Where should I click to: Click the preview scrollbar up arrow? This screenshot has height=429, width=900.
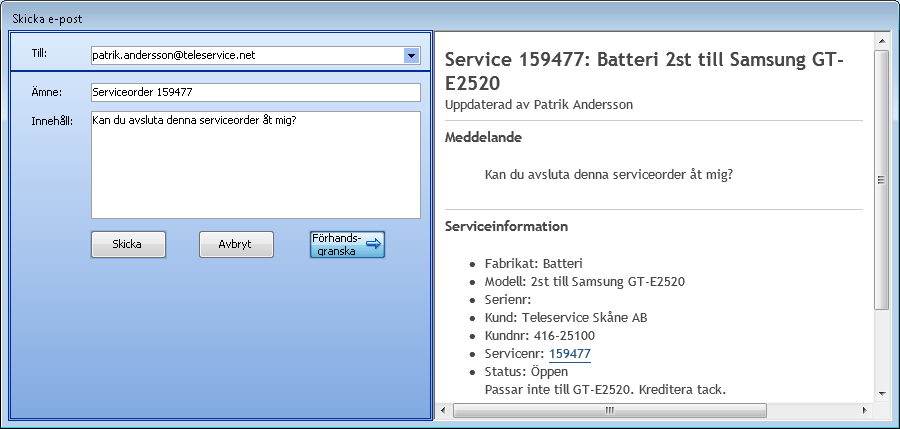(881, 42)
